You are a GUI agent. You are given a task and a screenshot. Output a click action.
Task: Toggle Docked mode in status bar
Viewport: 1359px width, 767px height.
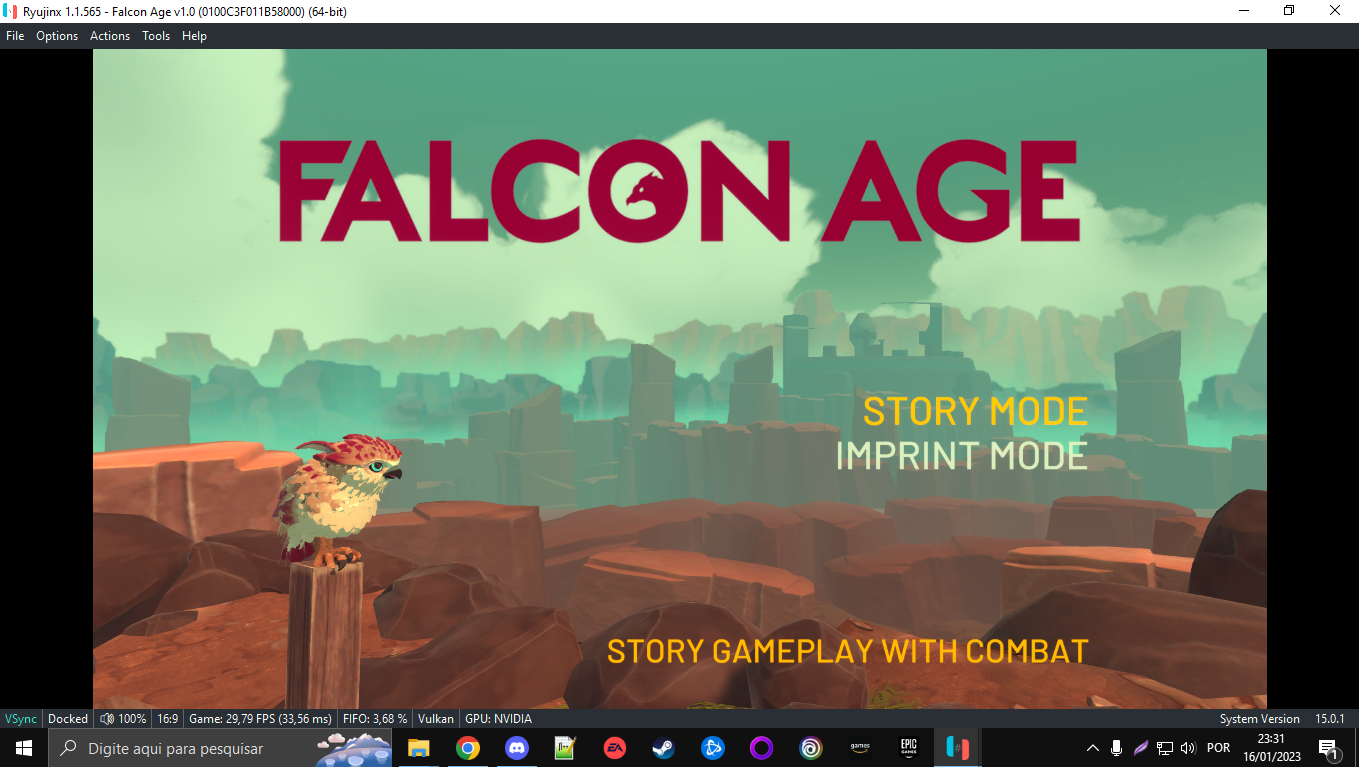tap(68, 719)
